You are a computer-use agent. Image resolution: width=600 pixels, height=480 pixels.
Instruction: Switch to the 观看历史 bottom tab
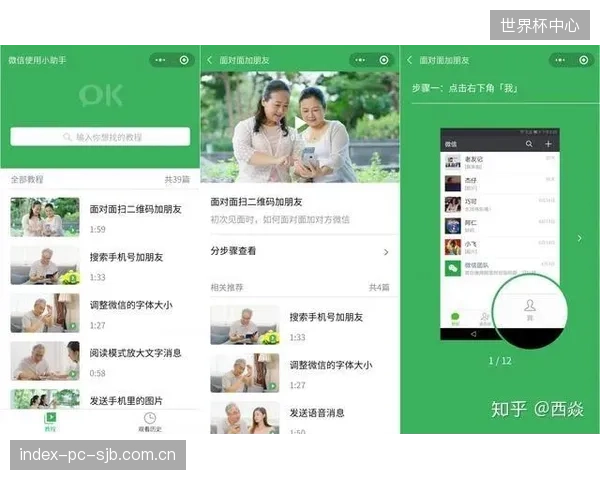(x=150, y=422)
